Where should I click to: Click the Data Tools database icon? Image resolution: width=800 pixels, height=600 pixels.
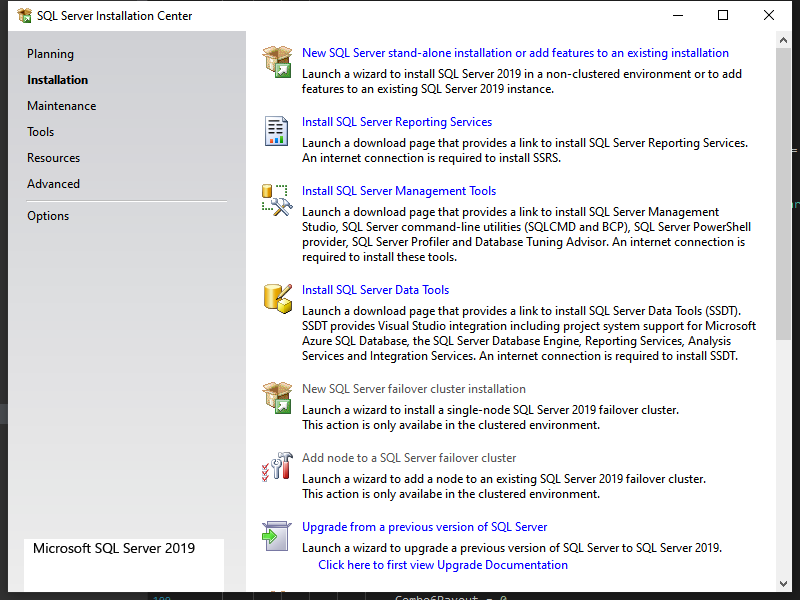pyautogui.click(x=276, y=298)
